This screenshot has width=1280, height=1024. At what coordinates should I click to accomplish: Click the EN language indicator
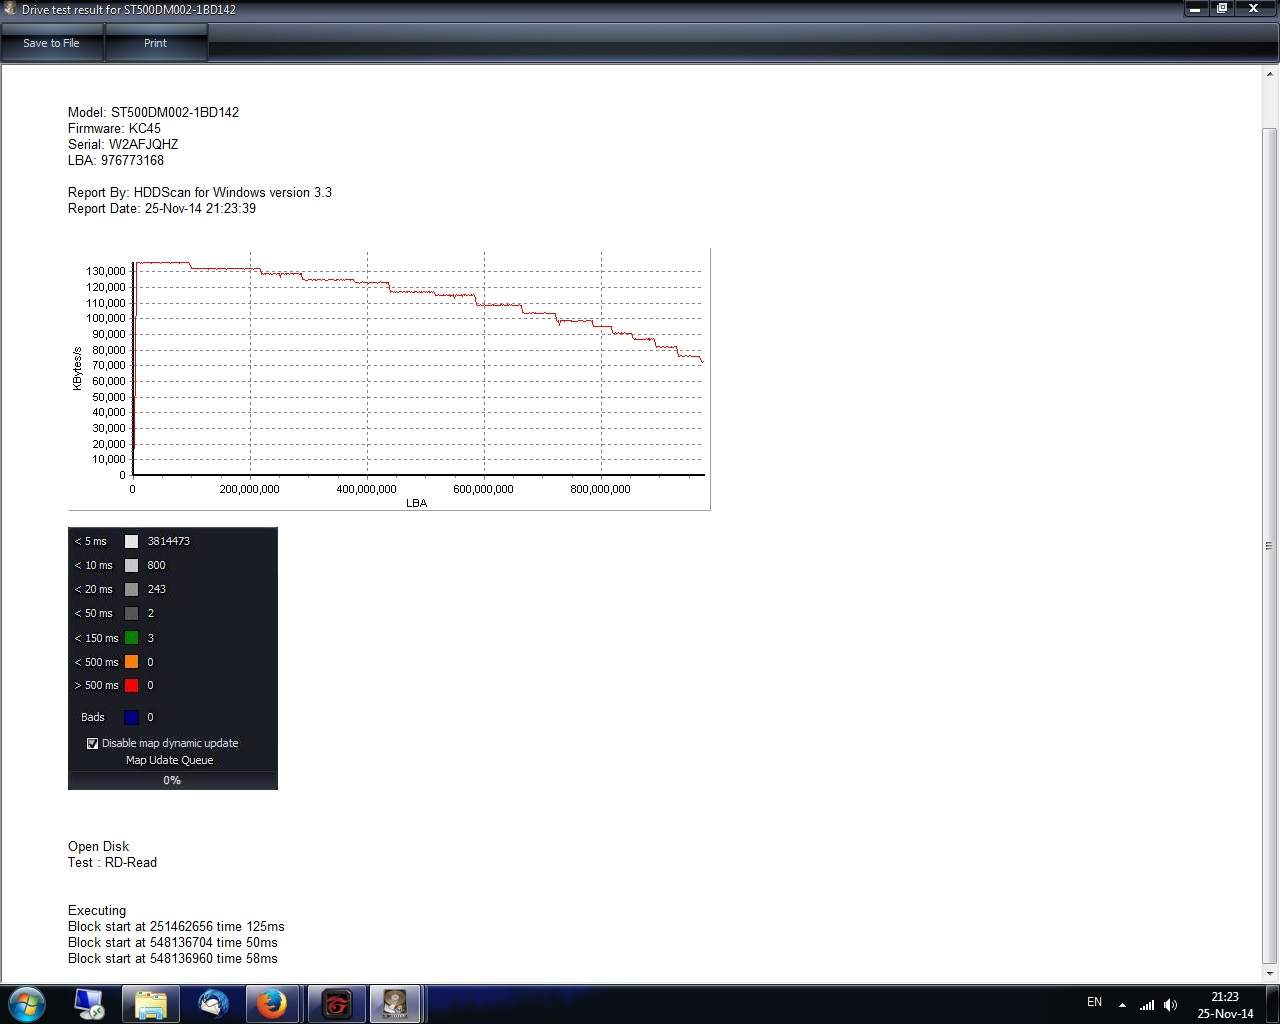(1094, 1002)
